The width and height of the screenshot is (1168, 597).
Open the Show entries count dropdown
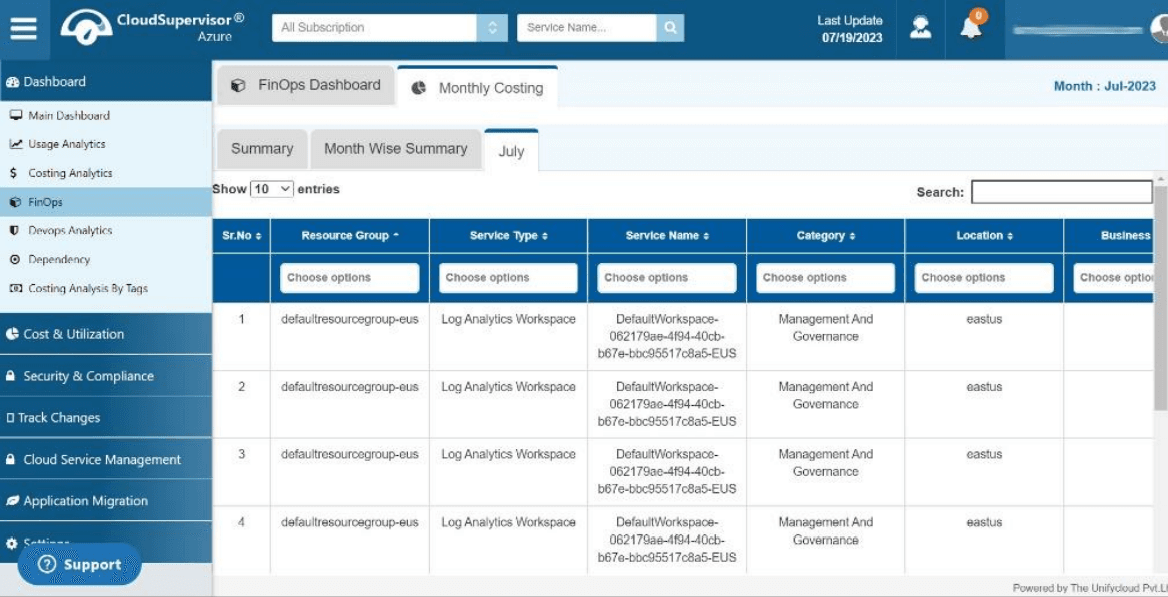pos(272,189)
